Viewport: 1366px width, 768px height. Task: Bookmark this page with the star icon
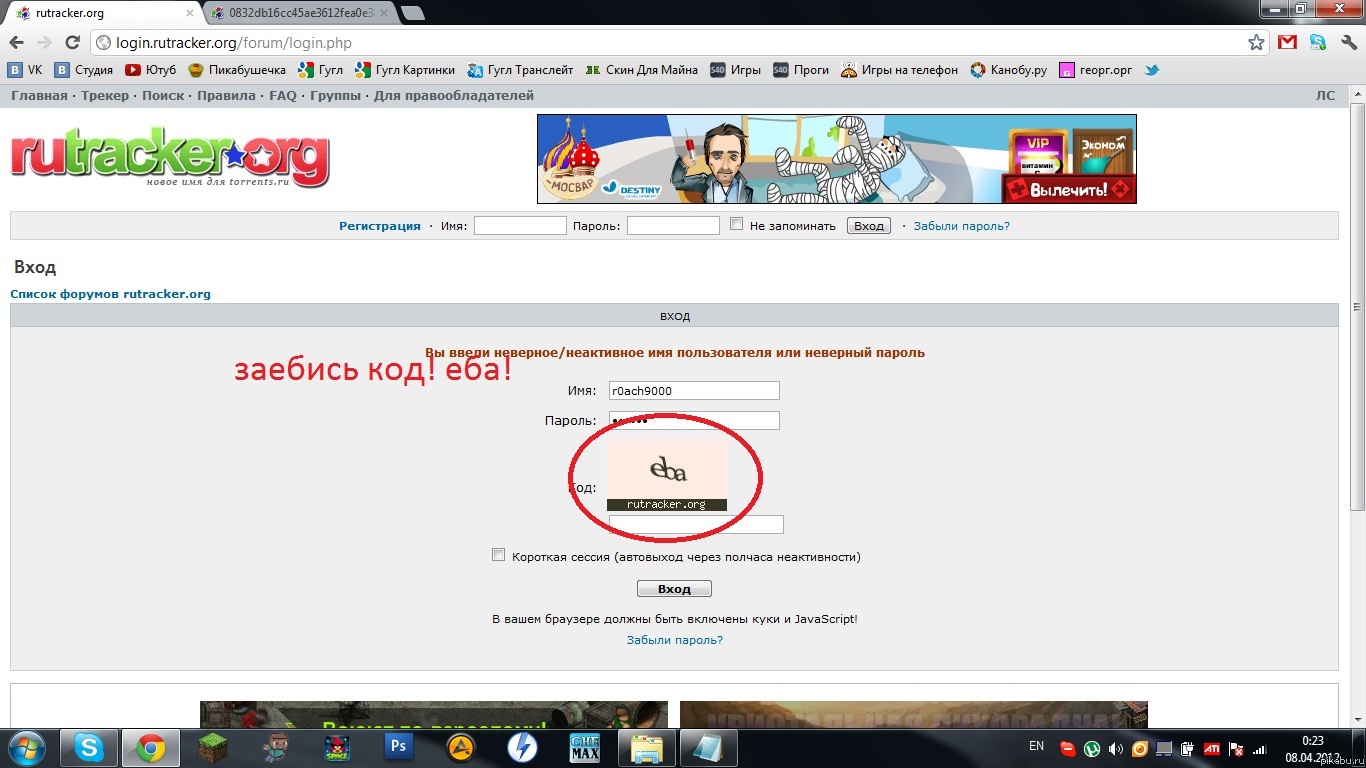[1256, 43]
